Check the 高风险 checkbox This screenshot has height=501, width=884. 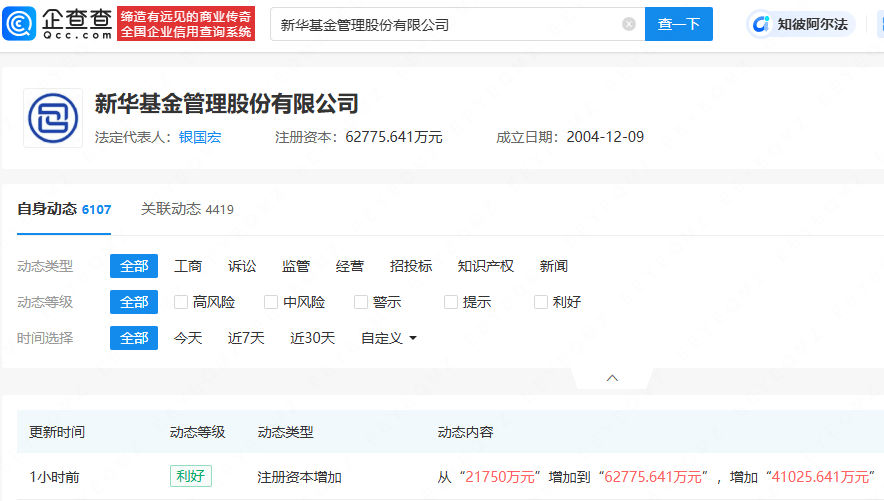pos(181,302)
